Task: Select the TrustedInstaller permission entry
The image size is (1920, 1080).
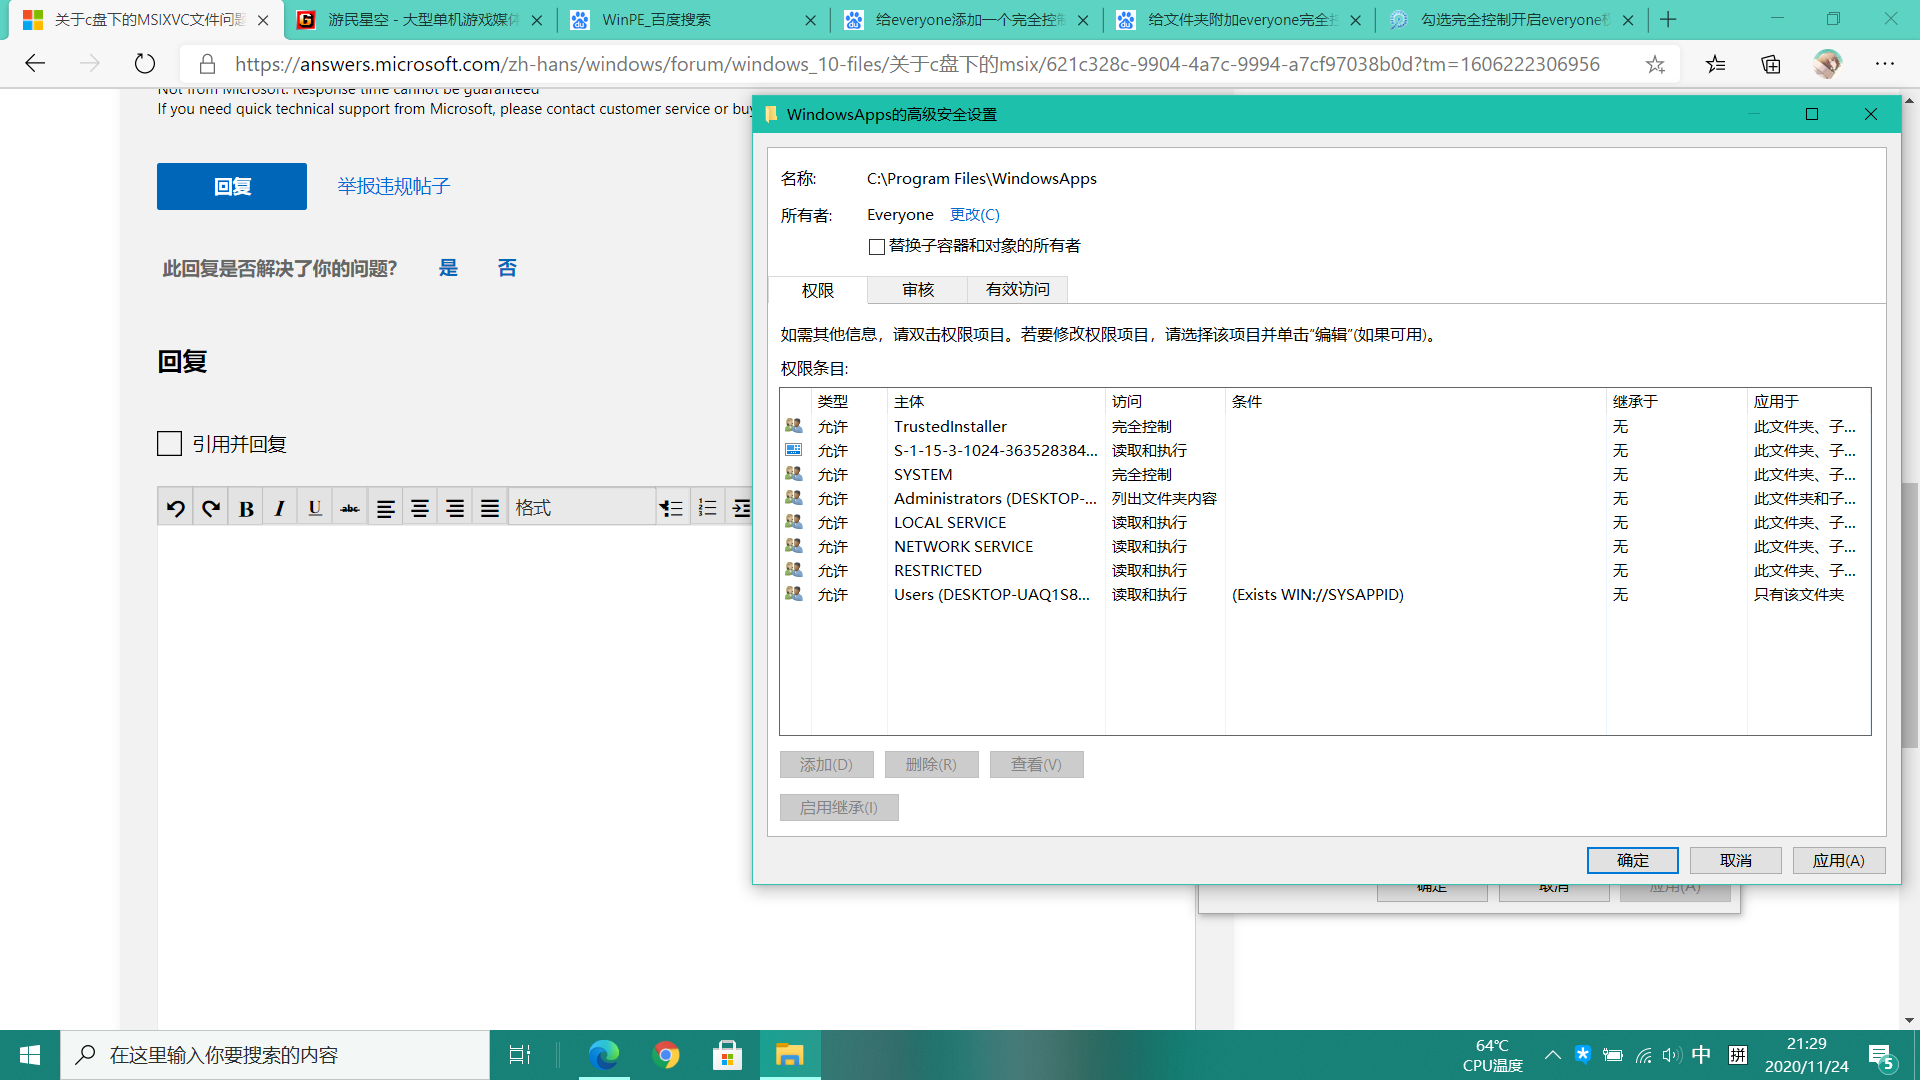Action: pos(950,427)
